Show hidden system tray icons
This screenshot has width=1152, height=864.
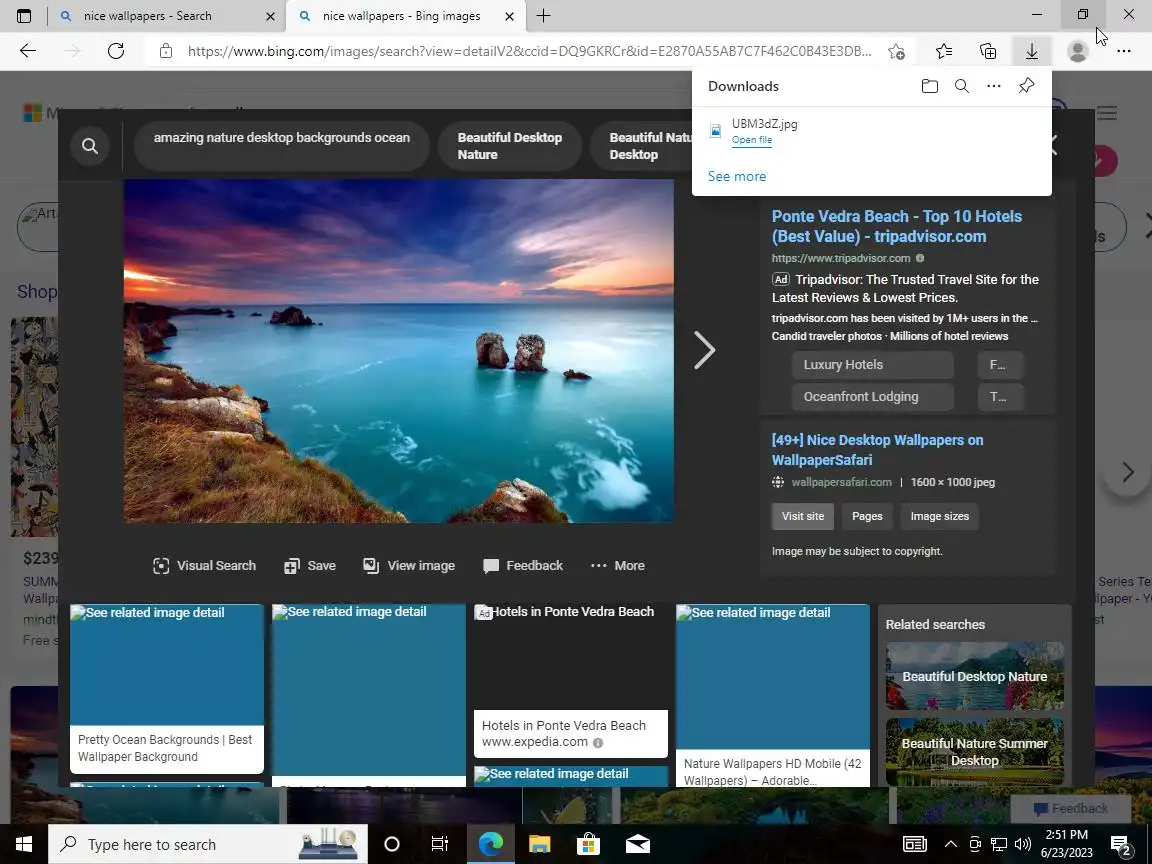pyautogui.click(x=950, y=844)
